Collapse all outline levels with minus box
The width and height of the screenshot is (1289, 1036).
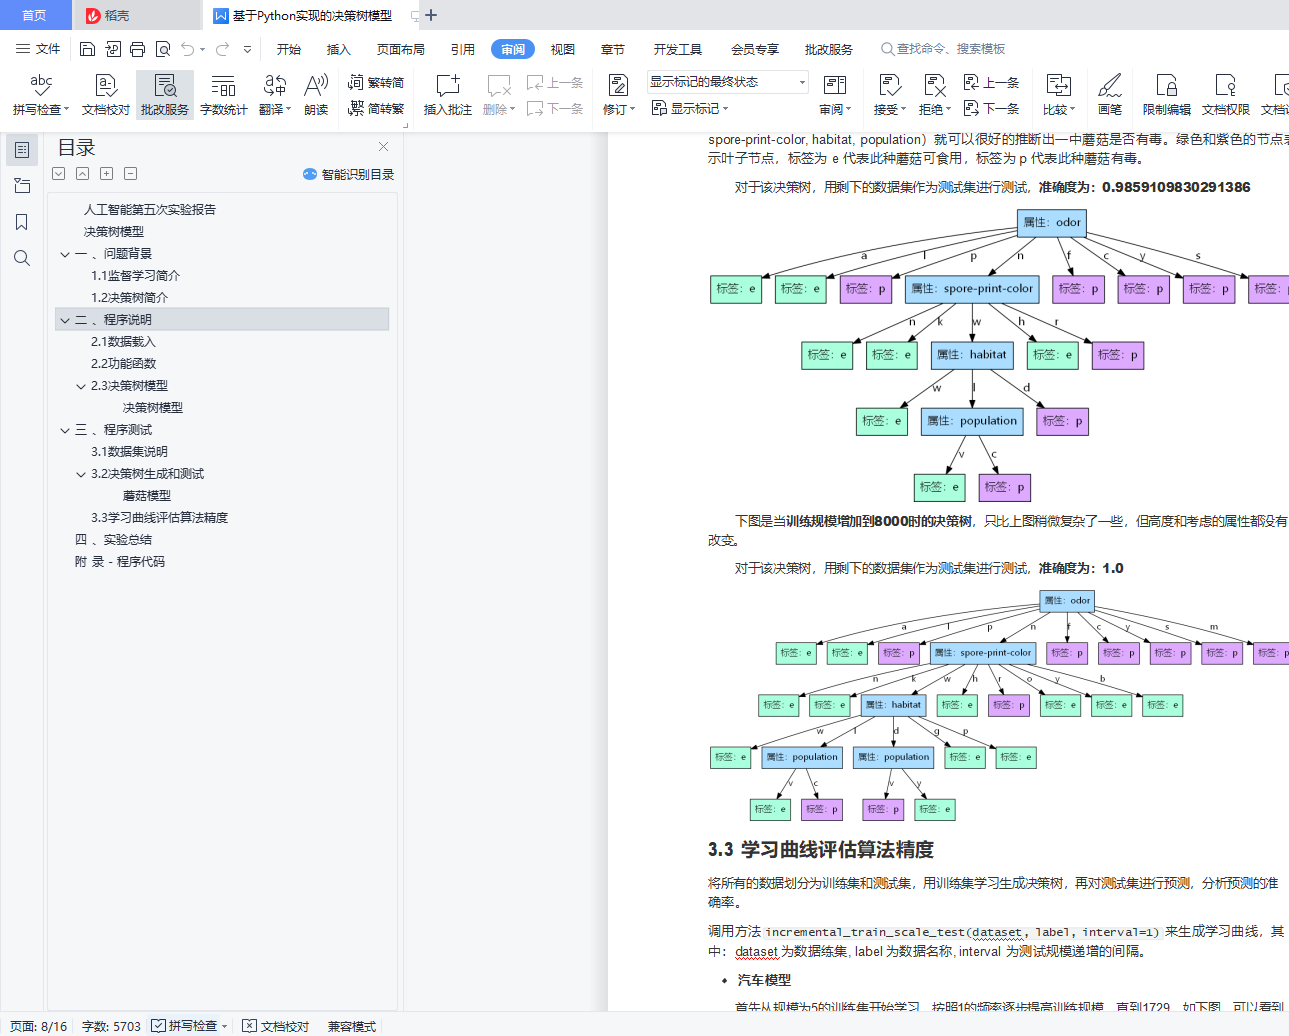[x=130, y=174]
